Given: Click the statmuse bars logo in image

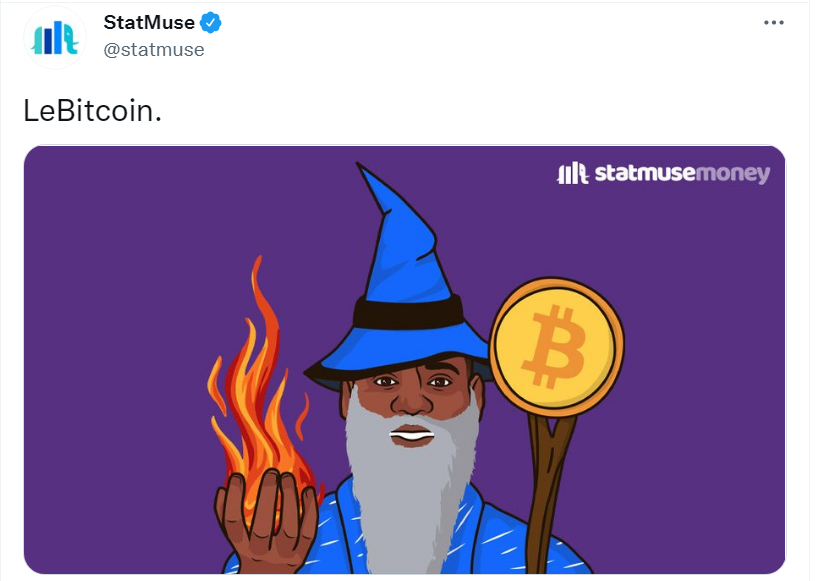Looking at the screenshot, I should click(572, 173).
